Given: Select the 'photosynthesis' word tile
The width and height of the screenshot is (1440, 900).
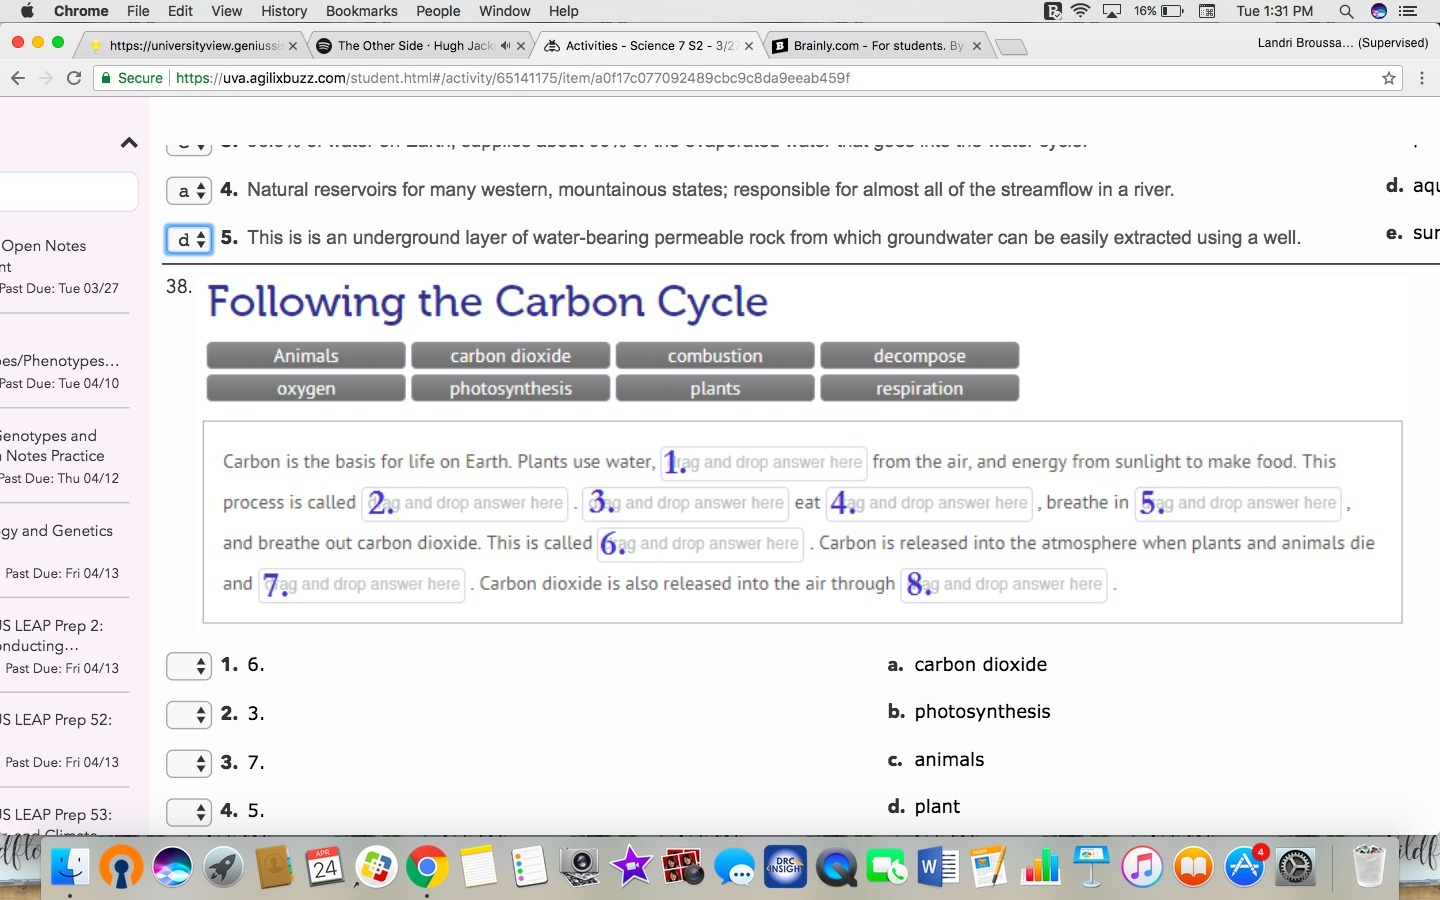Looking at the screenshot, I should click(x=510, y=388).
